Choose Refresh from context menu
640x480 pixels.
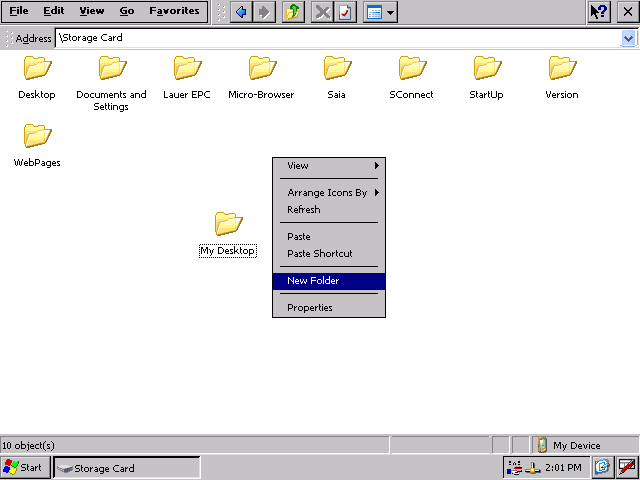(329, 210)
